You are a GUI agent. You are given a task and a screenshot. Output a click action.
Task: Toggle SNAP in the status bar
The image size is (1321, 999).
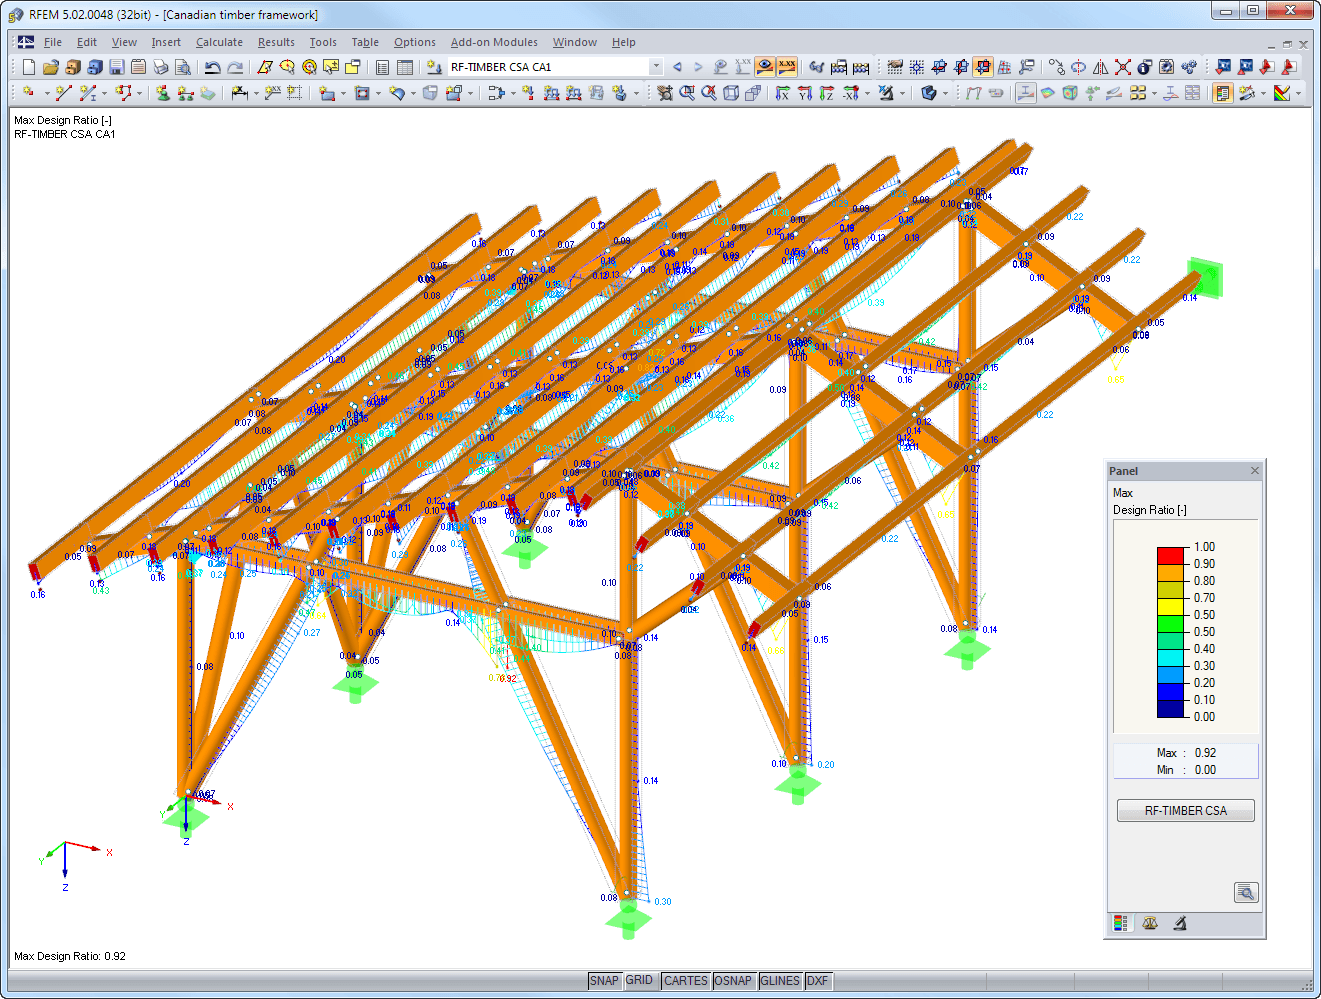(x=605, y=981)
